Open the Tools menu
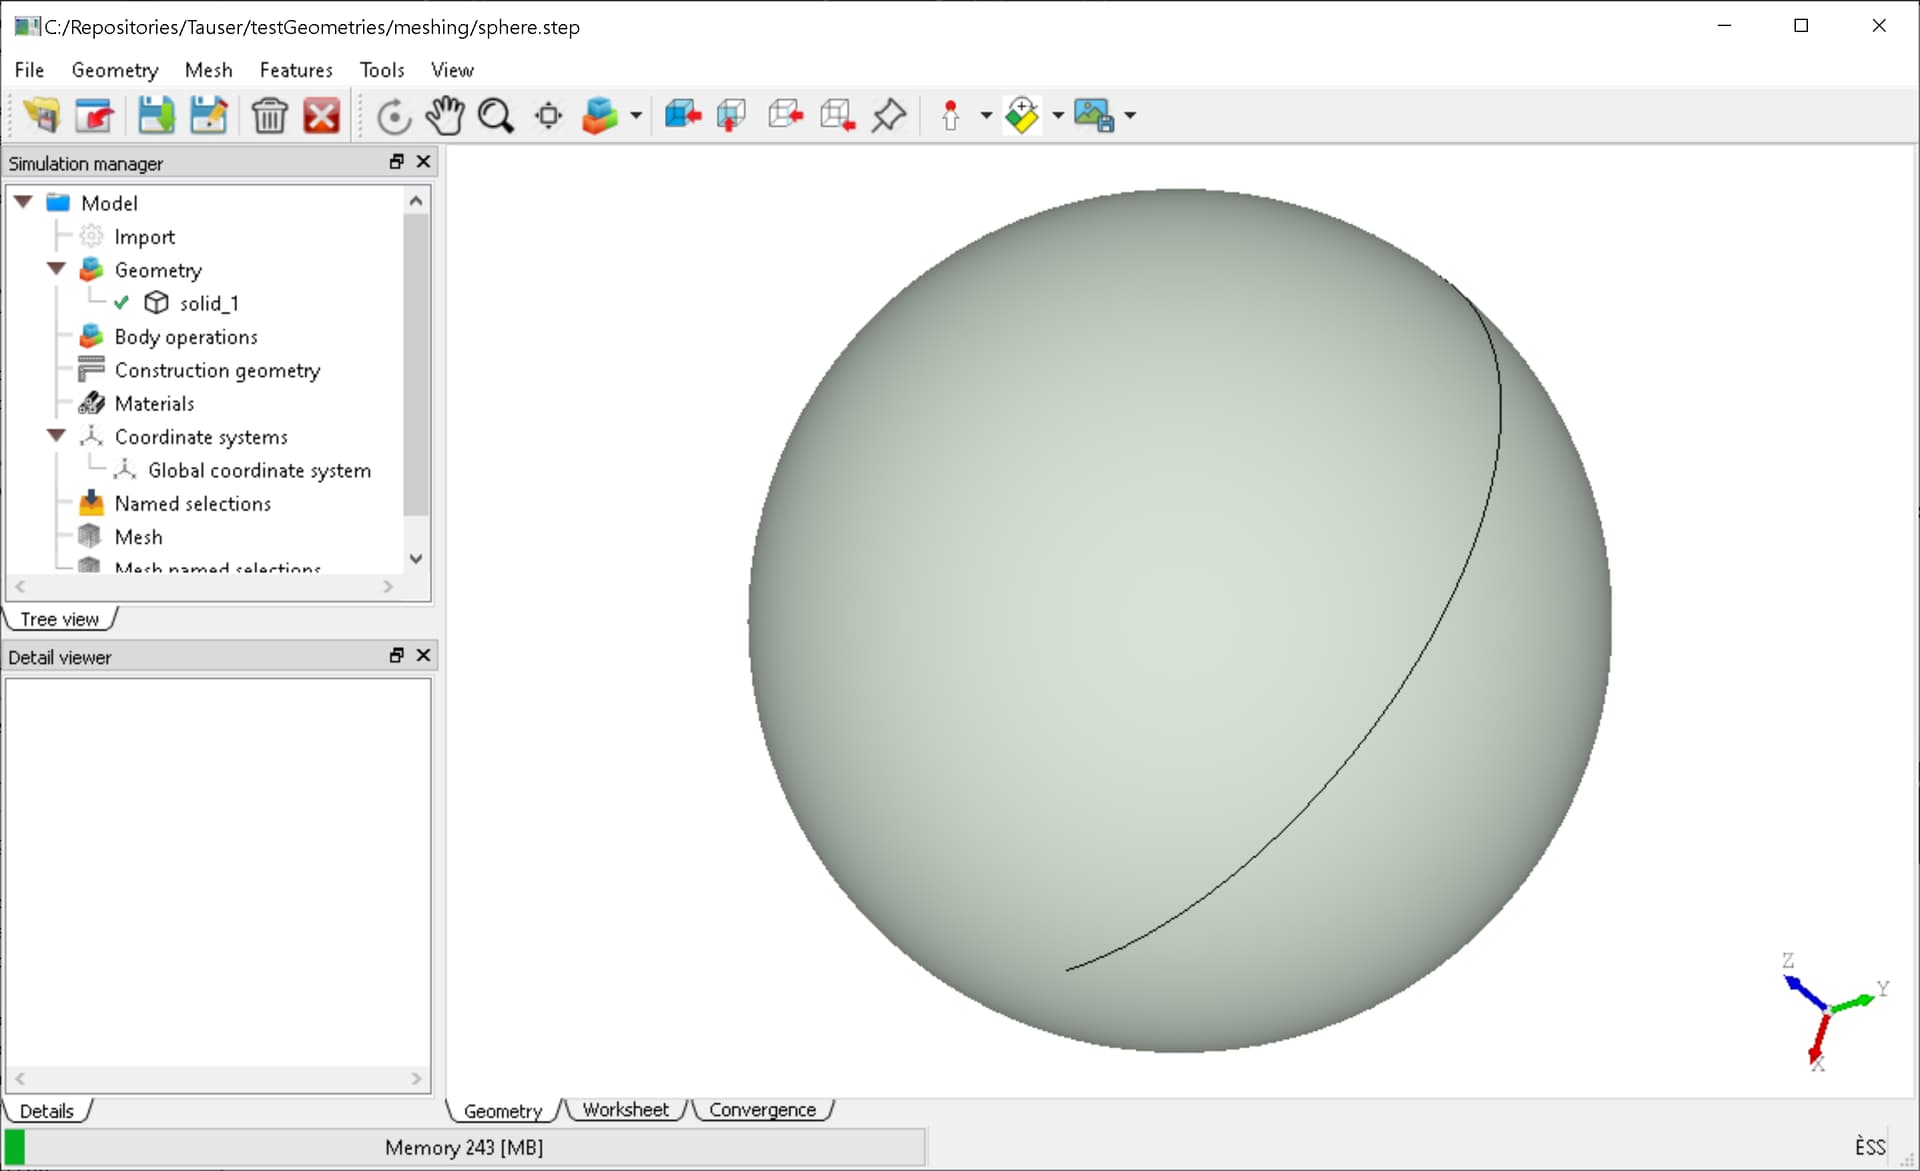Screen dimensions: 1920x1171 point(382,70)
